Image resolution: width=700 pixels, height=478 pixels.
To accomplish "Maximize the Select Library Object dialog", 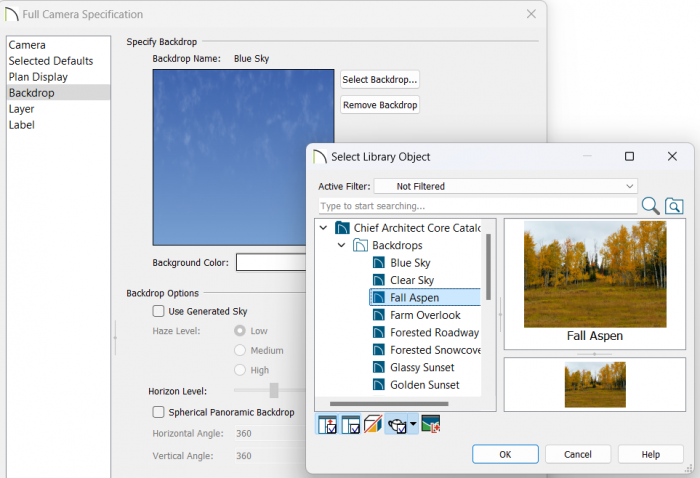I will tap(629, 156).
